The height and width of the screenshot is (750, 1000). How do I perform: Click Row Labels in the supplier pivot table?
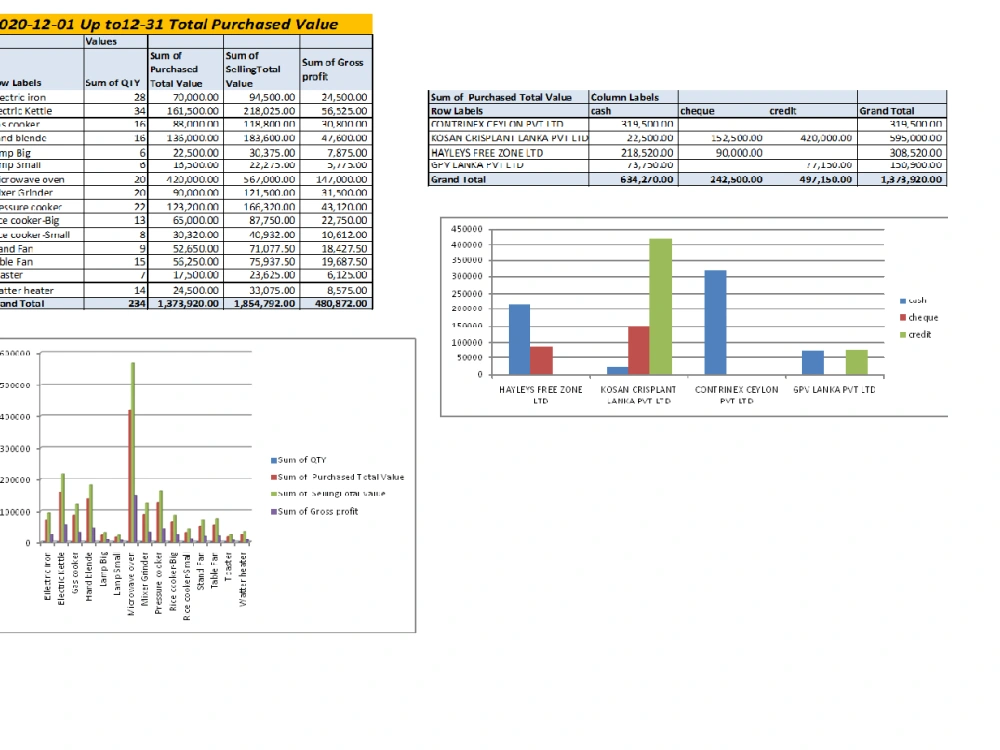(x=508, y=111)
